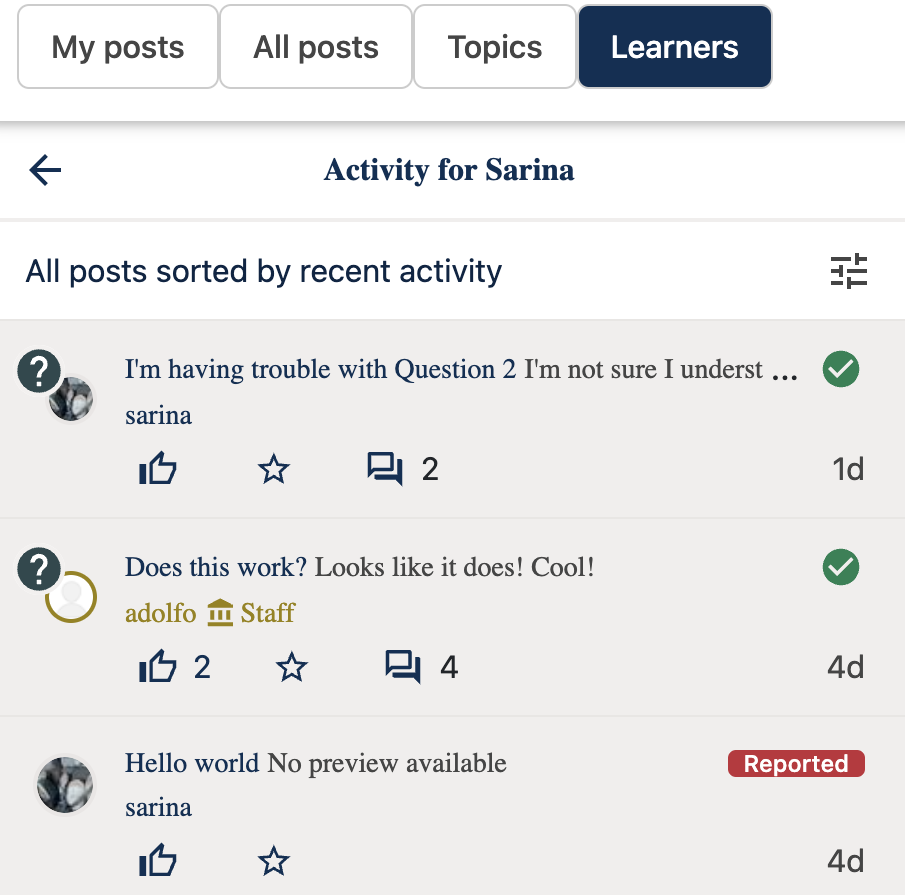Like sarina's Question 2 post

tap(158, 468)
